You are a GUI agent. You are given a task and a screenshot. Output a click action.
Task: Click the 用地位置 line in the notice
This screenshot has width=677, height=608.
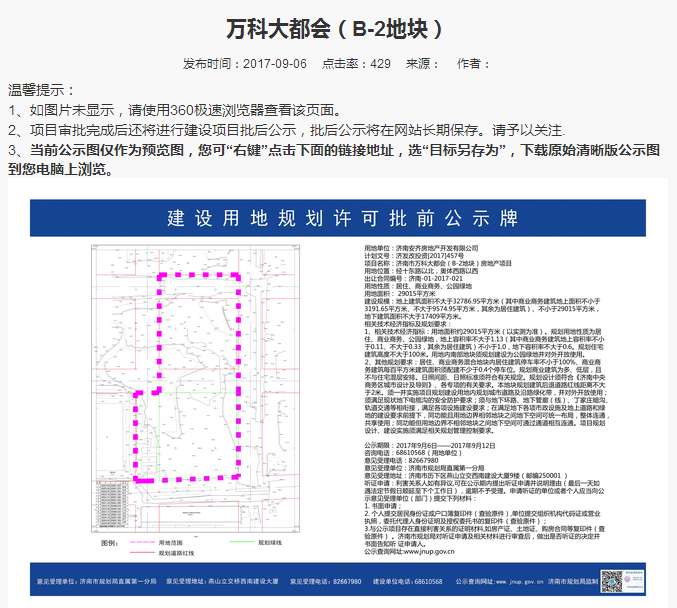click(x=421, y=271)
